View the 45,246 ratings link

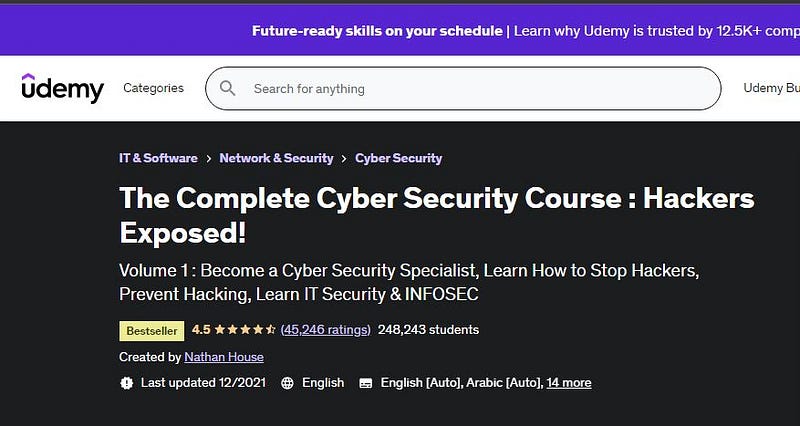(x=326, y=330)
